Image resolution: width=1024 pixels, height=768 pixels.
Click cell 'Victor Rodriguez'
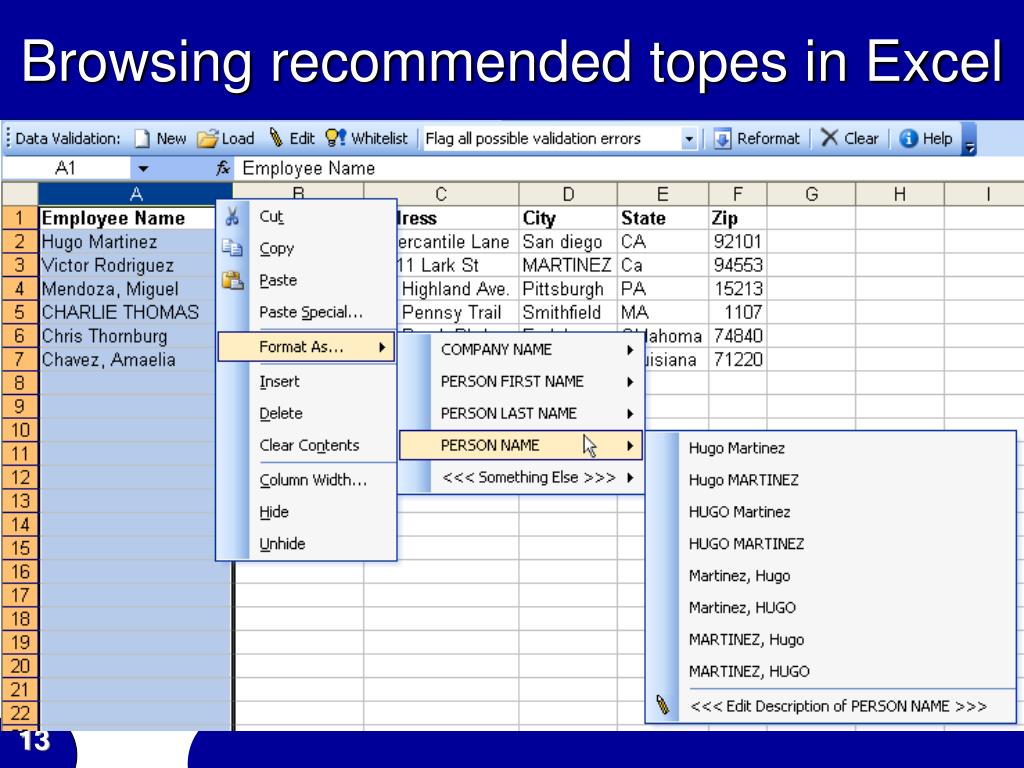coord(128,265)
